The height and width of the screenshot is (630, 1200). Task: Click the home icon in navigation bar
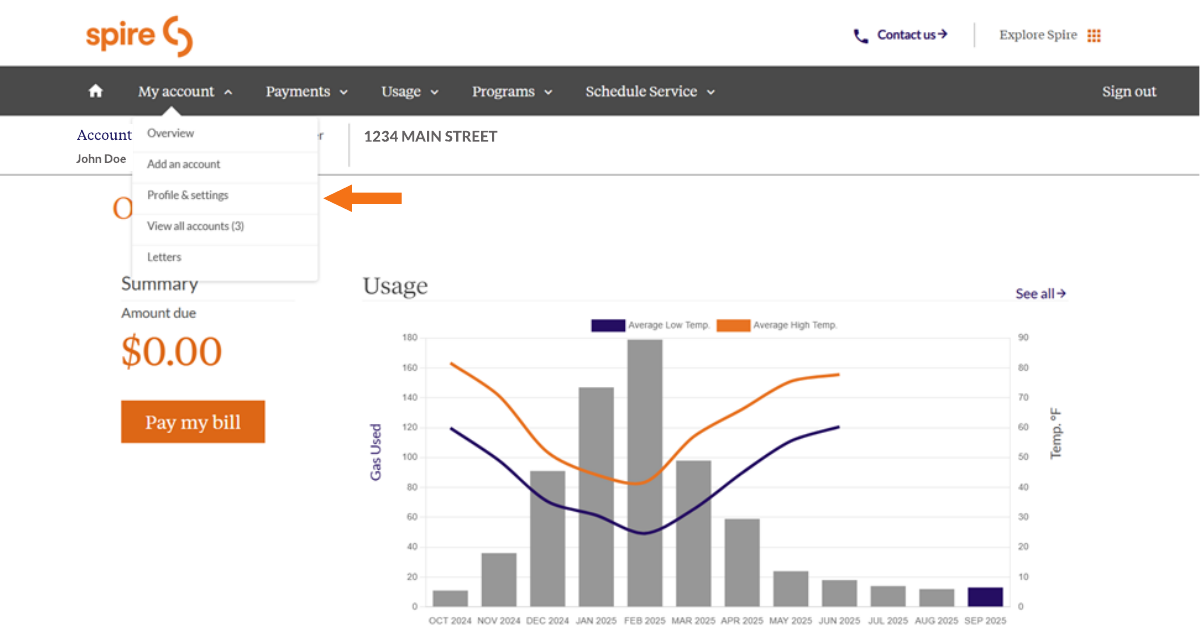[x=96, y=91]
